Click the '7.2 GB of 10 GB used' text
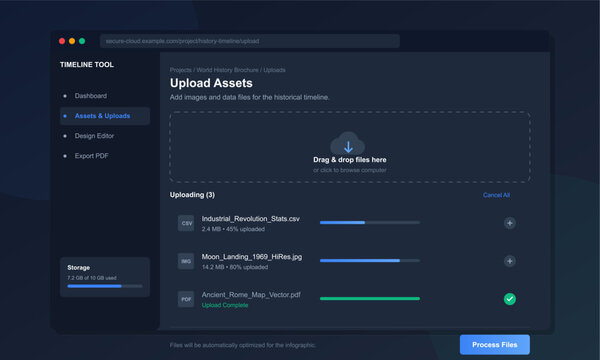This screenshot has height=360, width=600. [x=92, y=278]
